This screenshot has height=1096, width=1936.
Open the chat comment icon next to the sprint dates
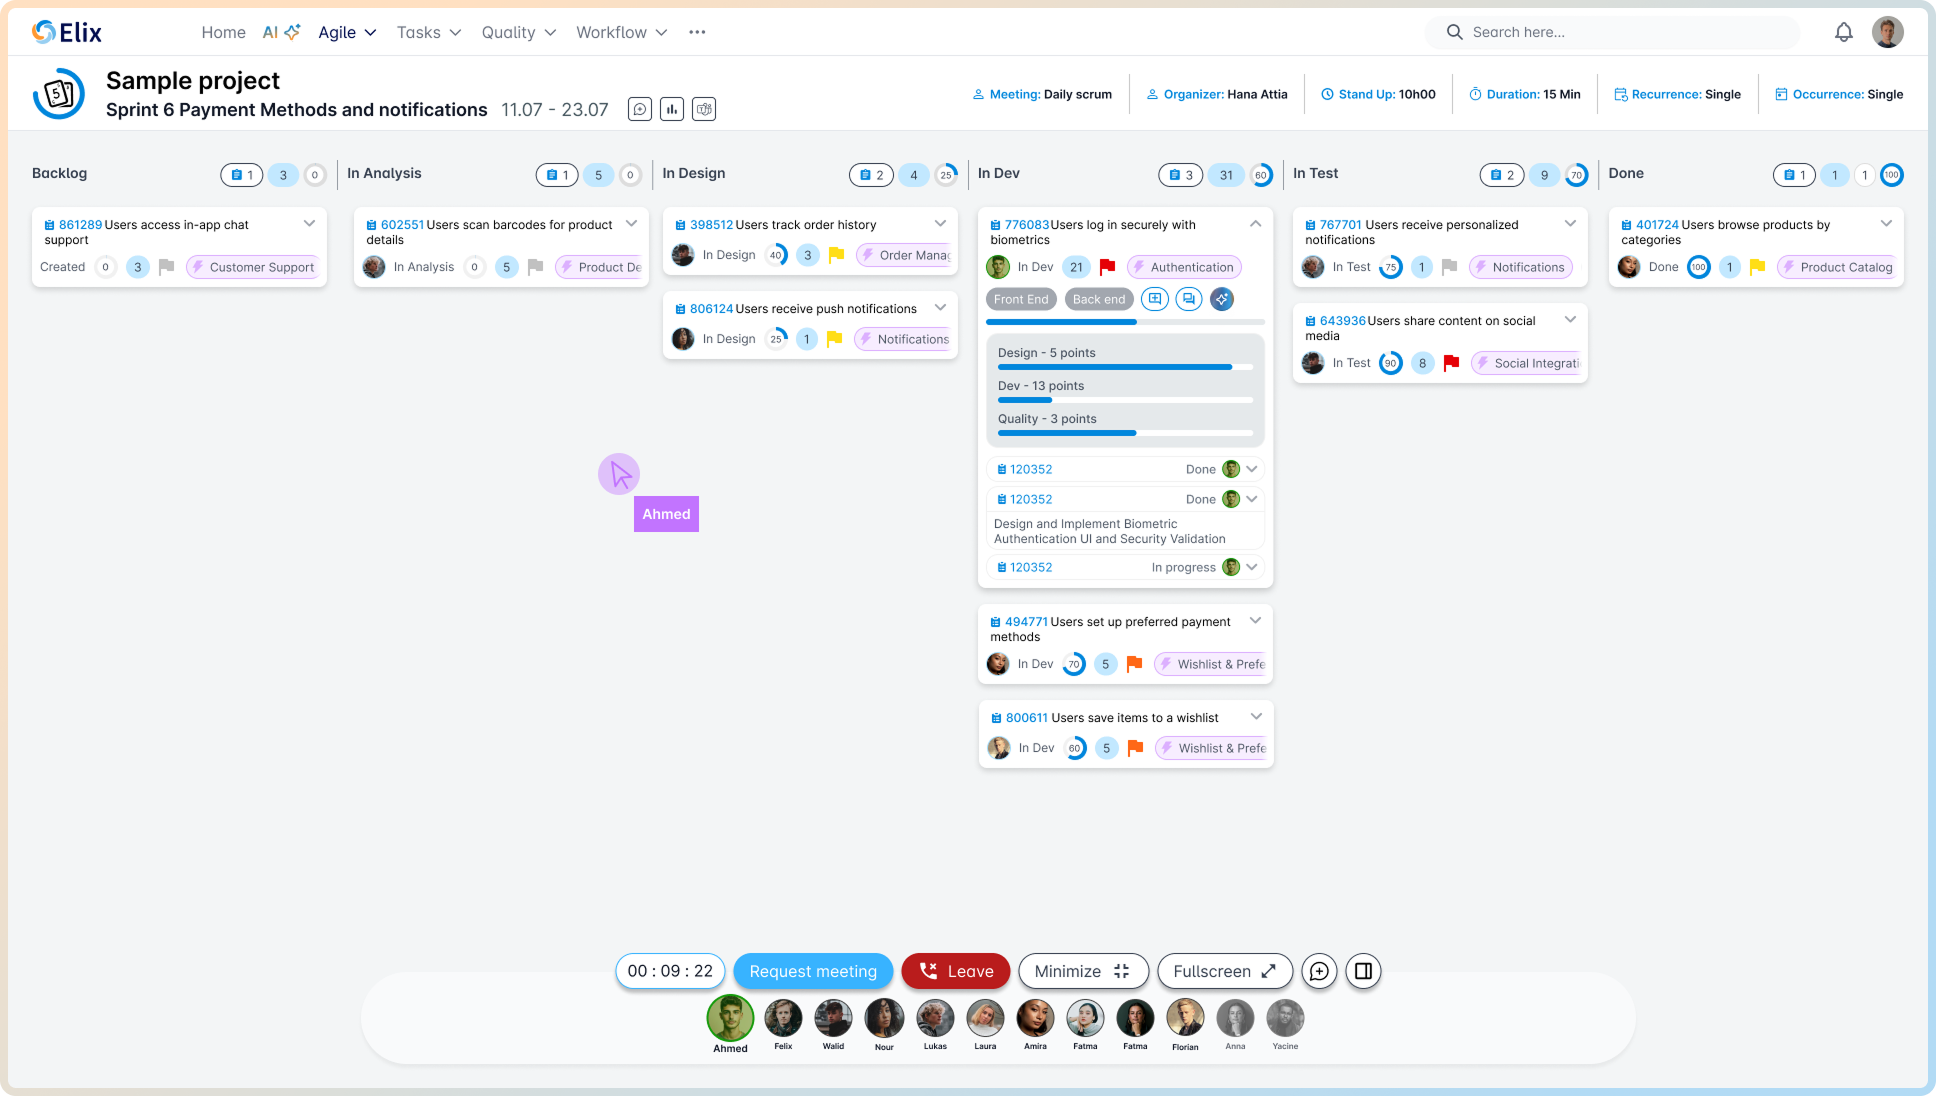pyautogui.click(x=639, y=109)
